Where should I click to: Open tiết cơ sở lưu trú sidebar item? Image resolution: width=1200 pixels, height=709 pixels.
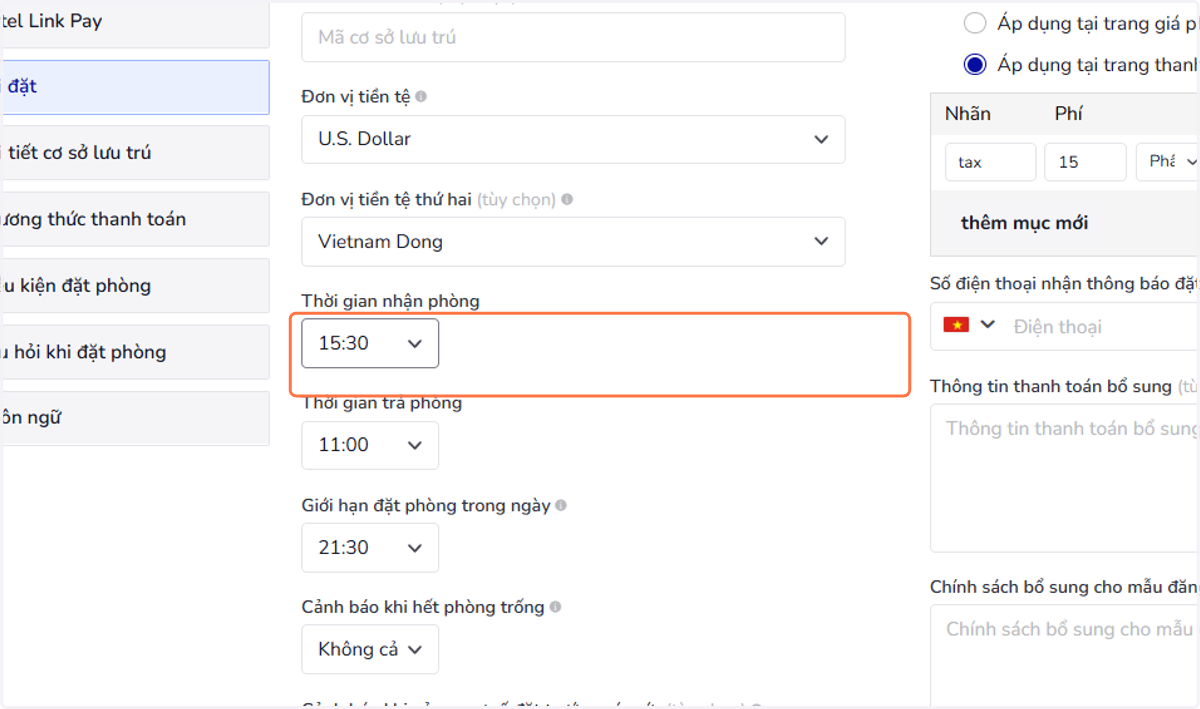click(134, 153)
